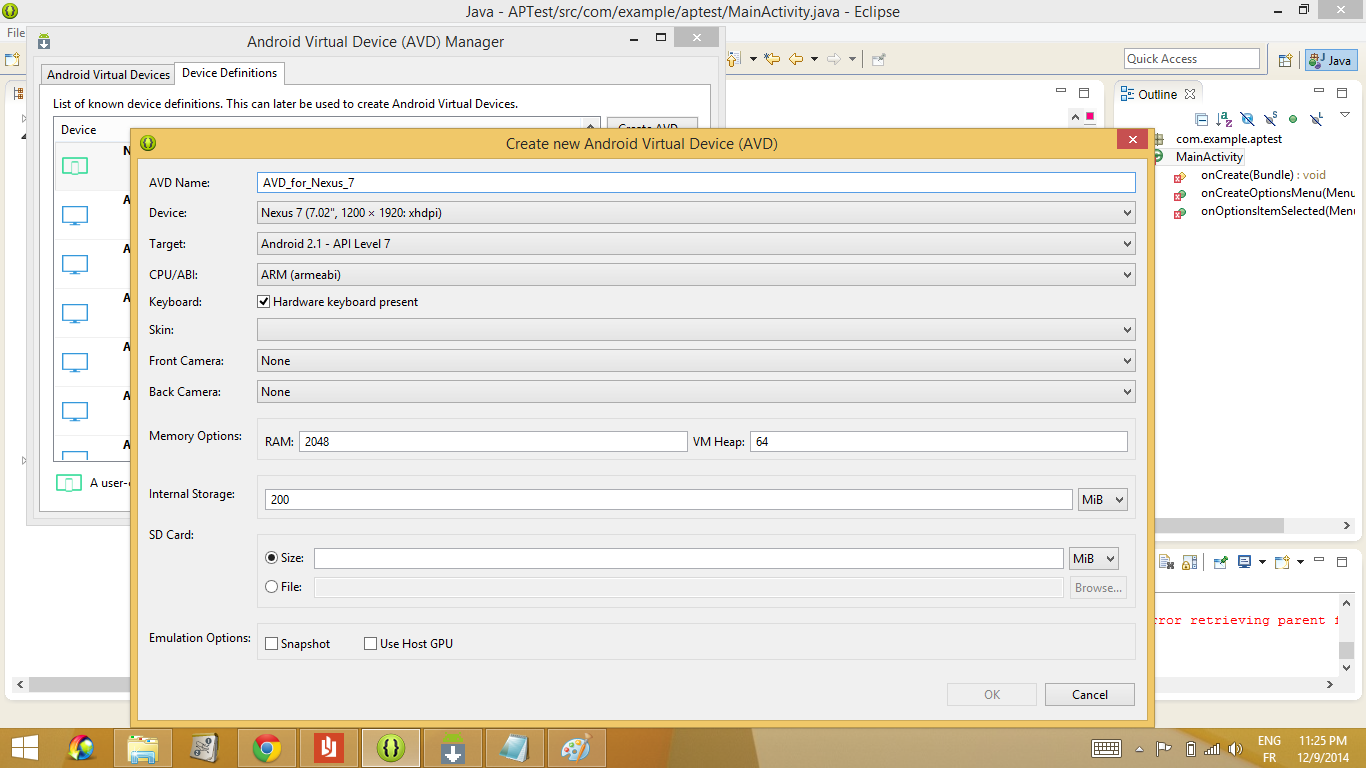
Task: Select onCreate(Bundle) in the Outline
Action: point(1247,175)
